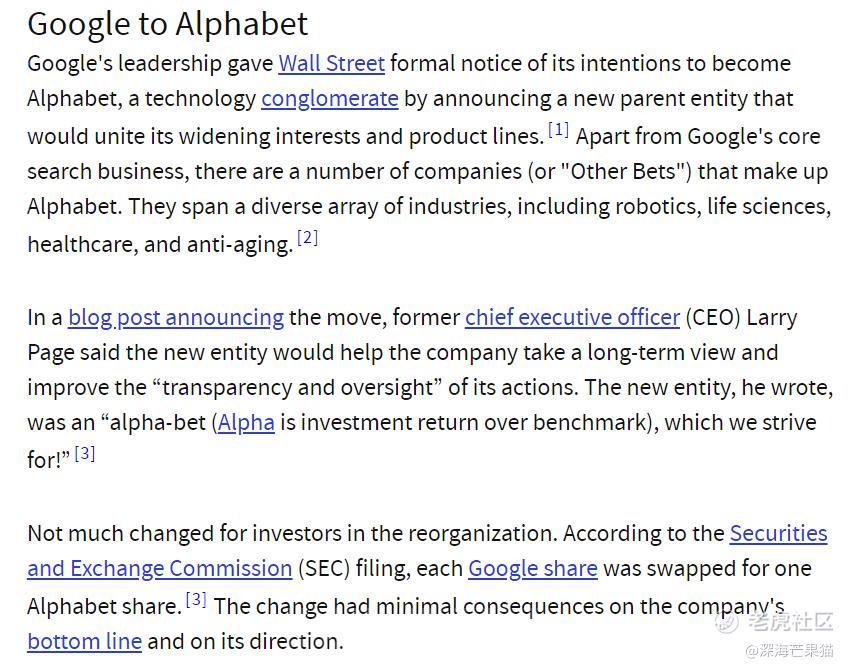The height and width of the screenshot is (671, 850).
Task: Open the Alpha definition link
Action: pyautogui.click(x=246, y=423)
